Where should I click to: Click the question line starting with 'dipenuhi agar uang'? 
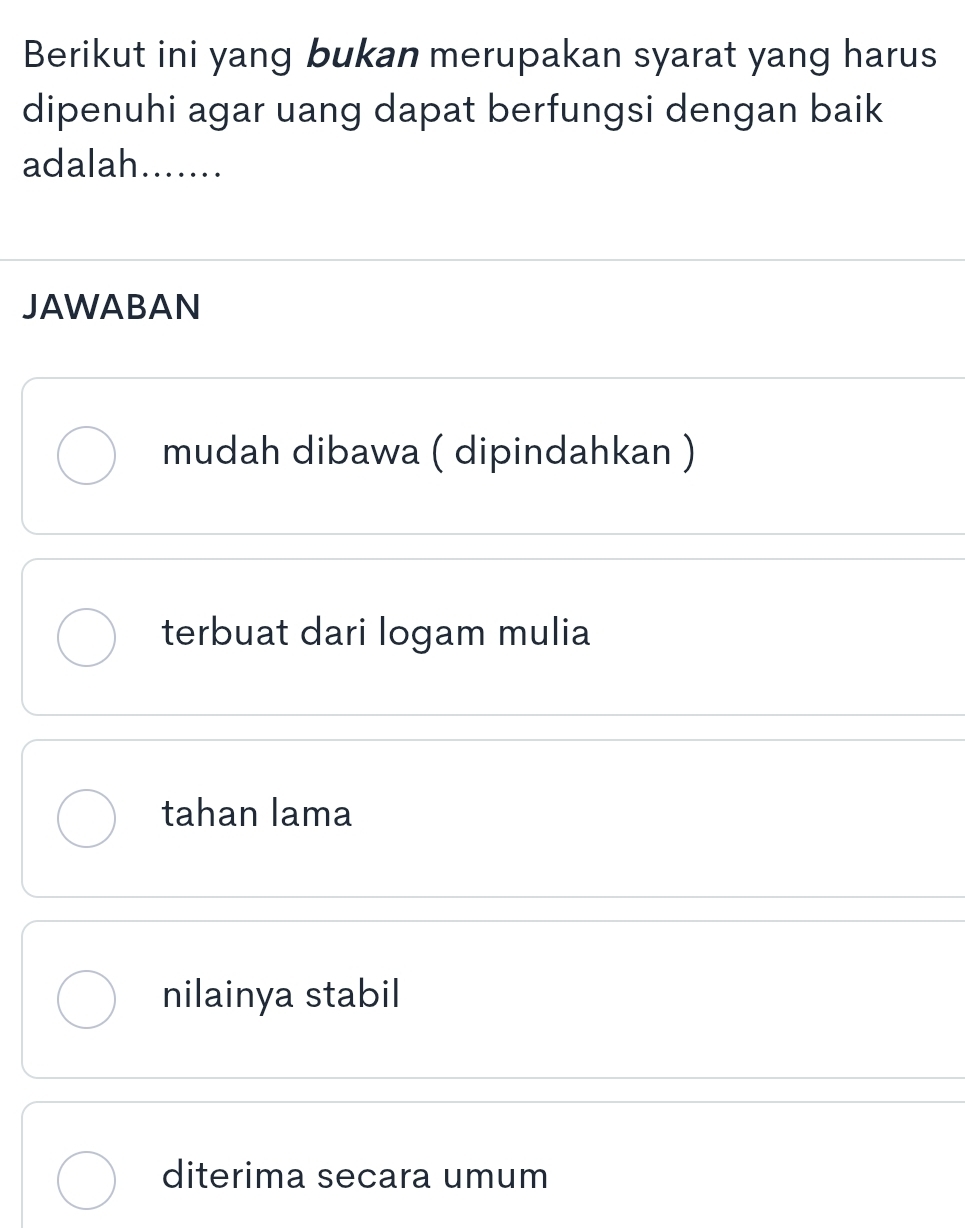click(x=454, y=109)
